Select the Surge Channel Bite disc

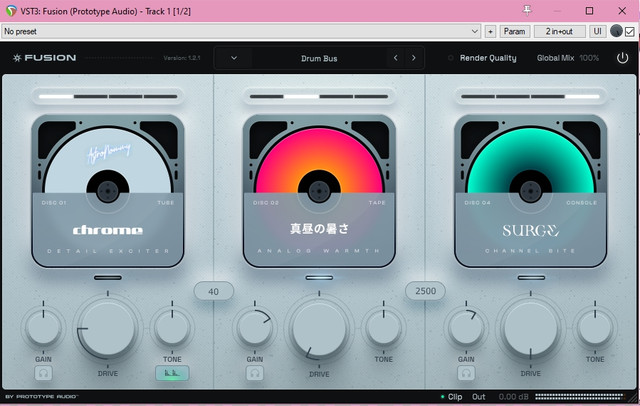coord(531,191)
